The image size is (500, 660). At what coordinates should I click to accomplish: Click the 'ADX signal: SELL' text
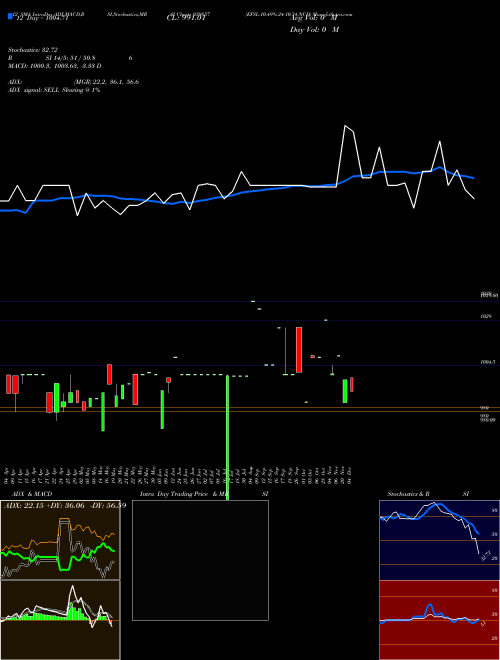(54, 90)
